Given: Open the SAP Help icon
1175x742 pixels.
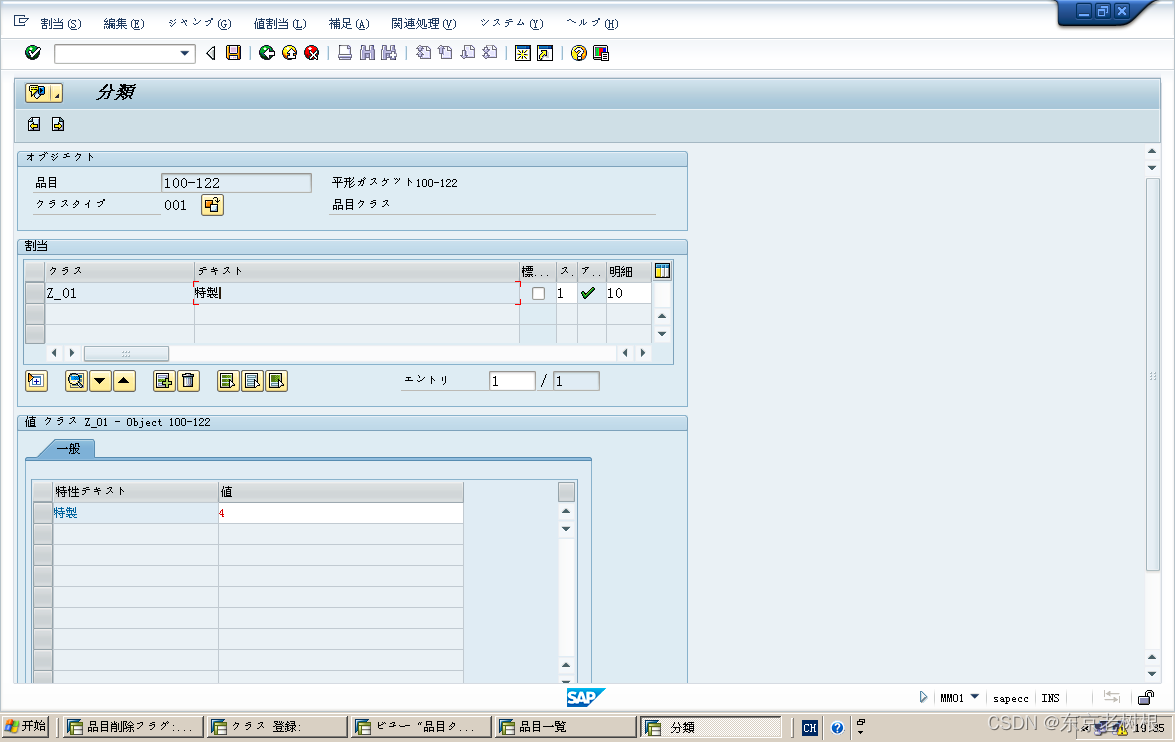Looking at the screenshot, I should 580,53.
